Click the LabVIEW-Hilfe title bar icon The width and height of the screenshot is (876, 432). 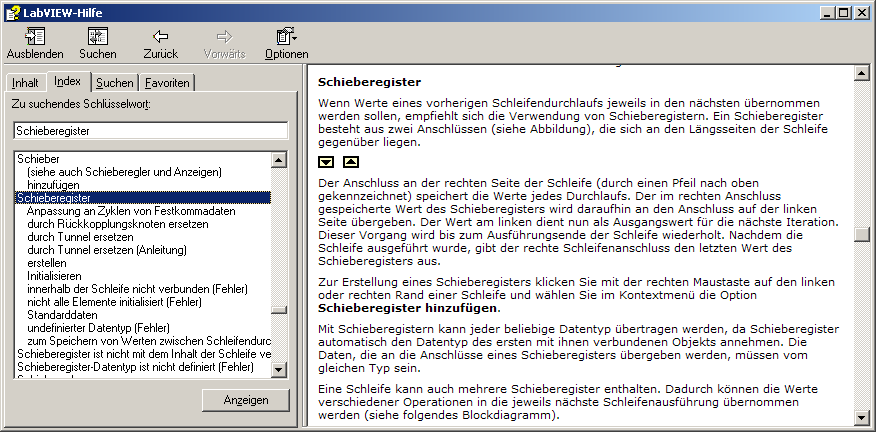pyautogui.click(x=12, y=12)
